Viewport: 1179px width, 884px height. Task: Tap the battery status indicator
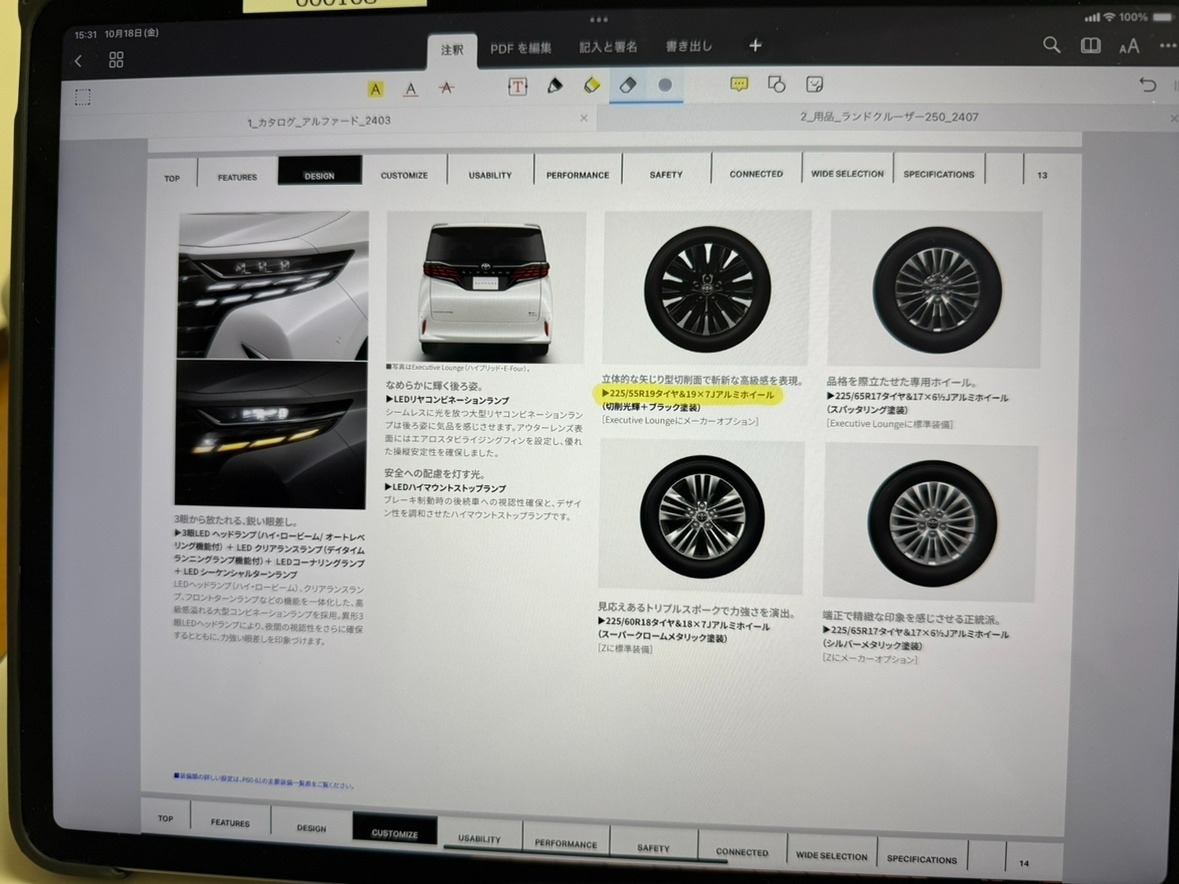click(x=1162, y=17)
